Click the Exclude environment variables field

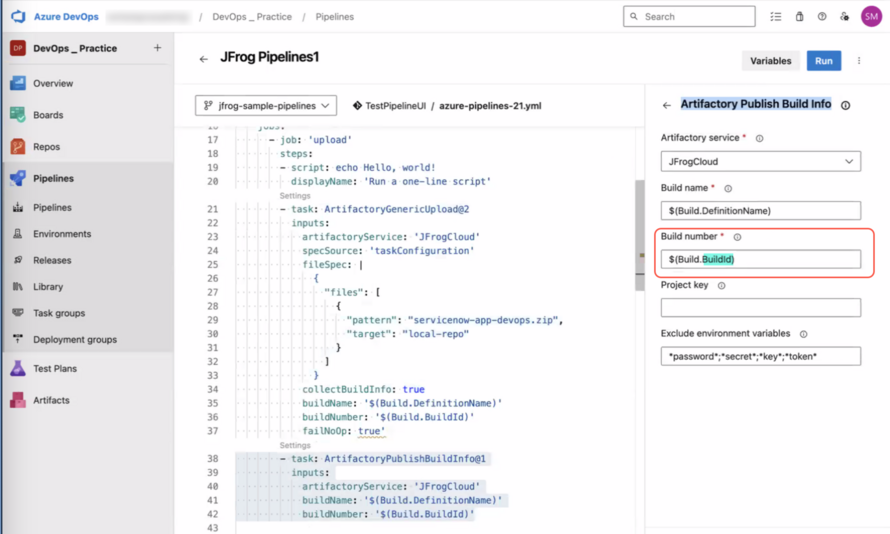[x=761, y=356]
